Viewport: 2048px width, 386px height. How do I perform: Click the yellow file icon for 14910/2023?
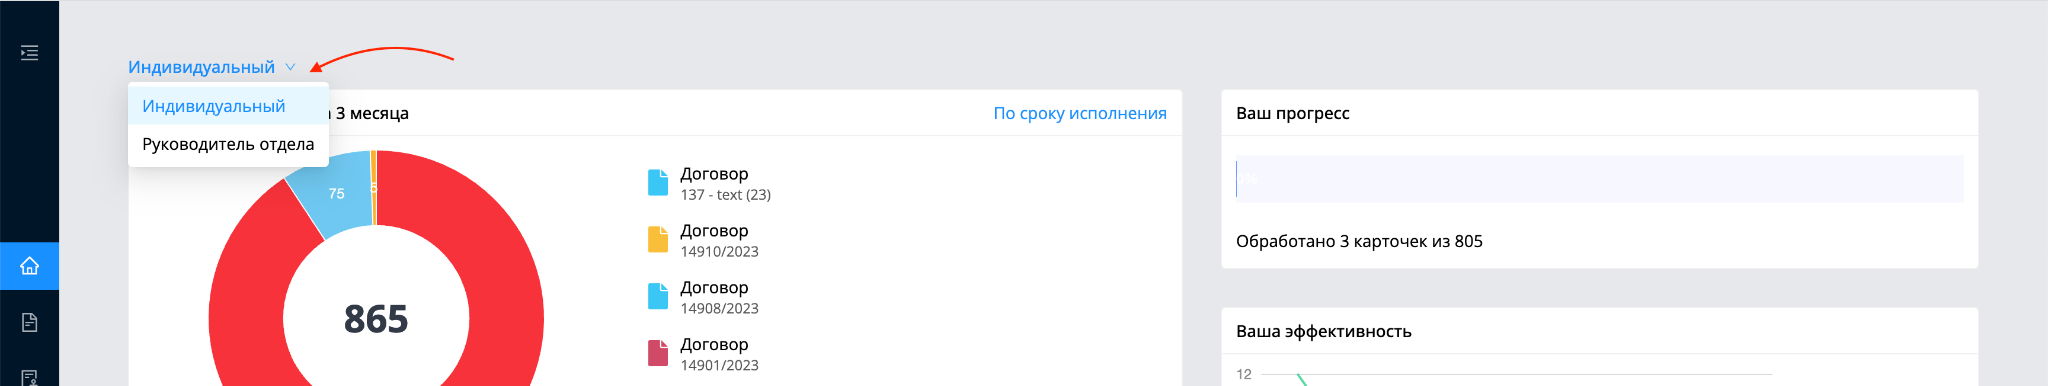tap(658, 239)
